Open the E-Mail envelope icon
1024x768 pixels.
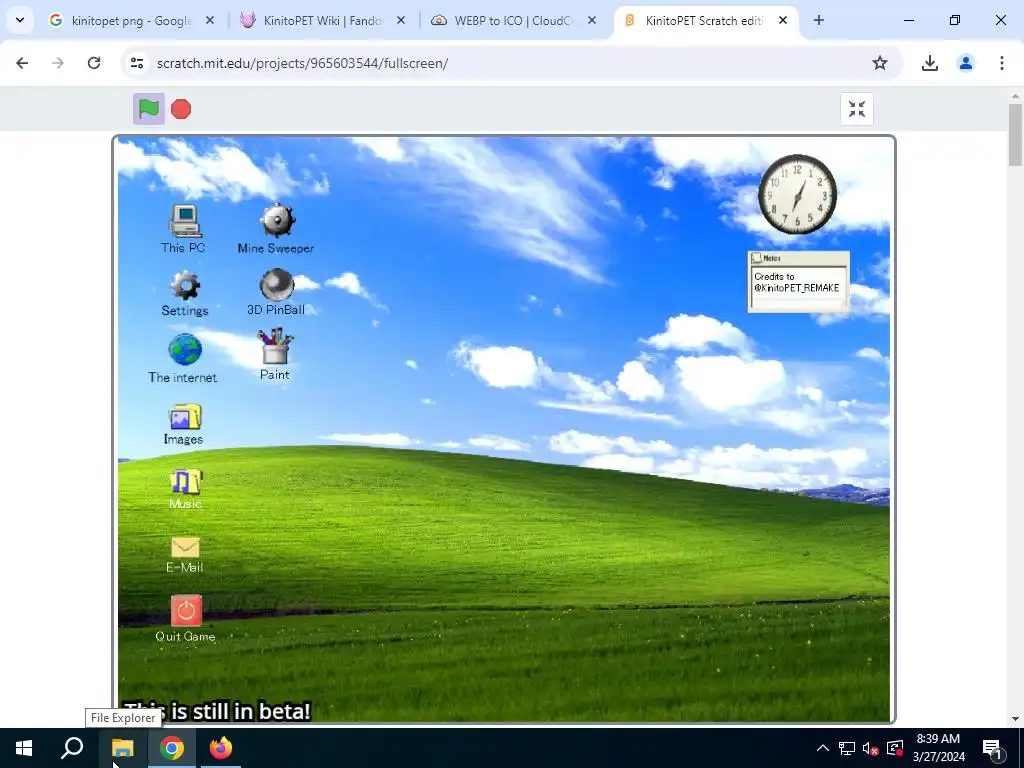[185, 555]
